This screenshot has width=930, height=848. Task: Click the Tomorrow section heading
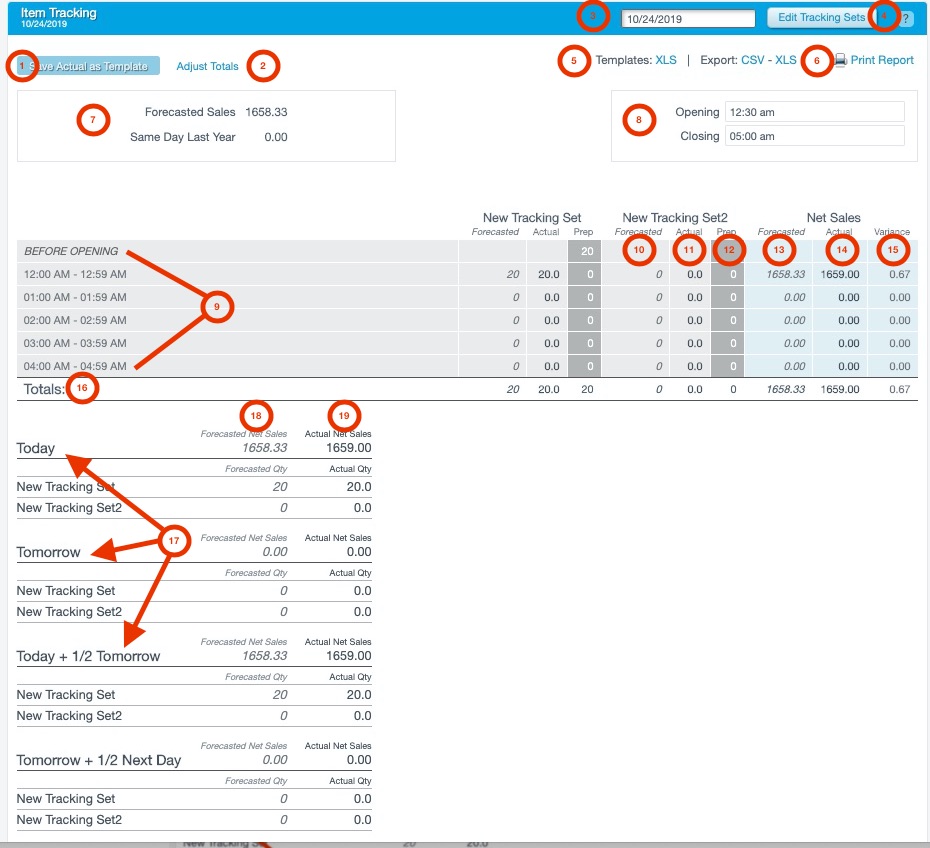(x=49, y=552)
